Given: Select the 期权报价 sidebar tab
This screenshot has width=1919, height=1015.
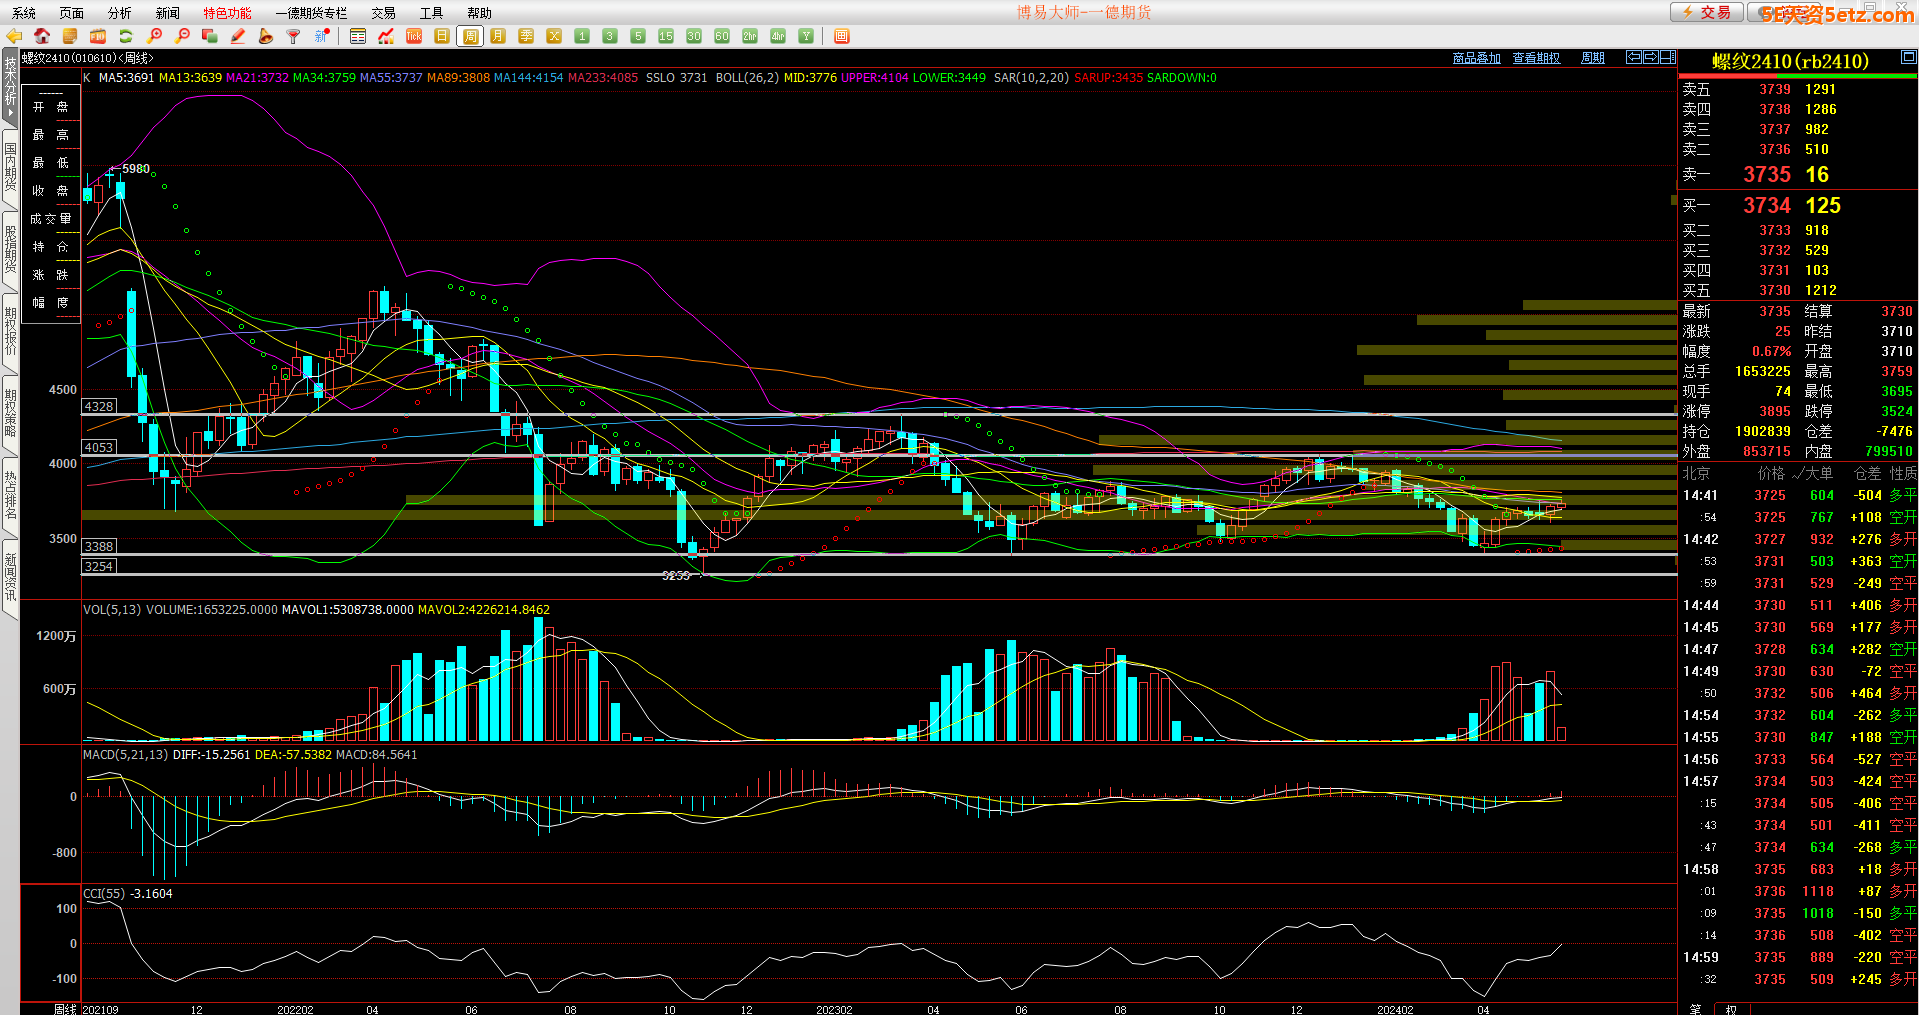Looking at the screenshot, I should coord(10,332).
